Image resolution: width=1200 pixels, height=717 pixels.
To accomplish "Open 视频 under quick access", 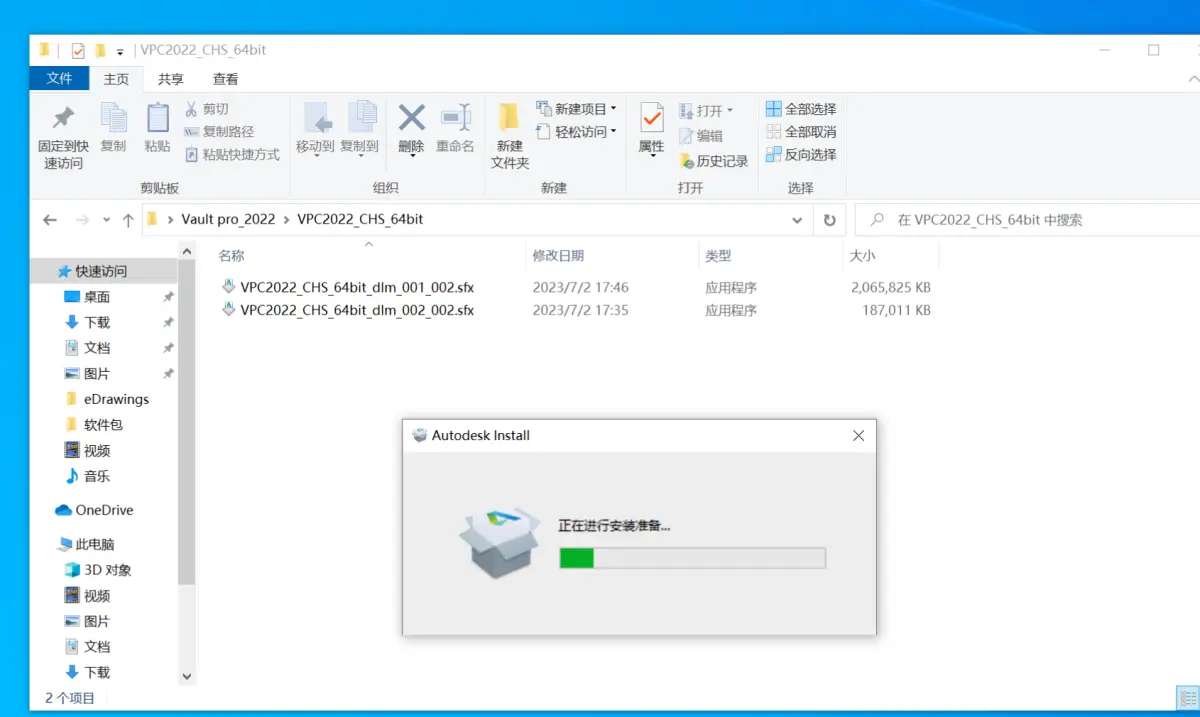I will 97,450.
